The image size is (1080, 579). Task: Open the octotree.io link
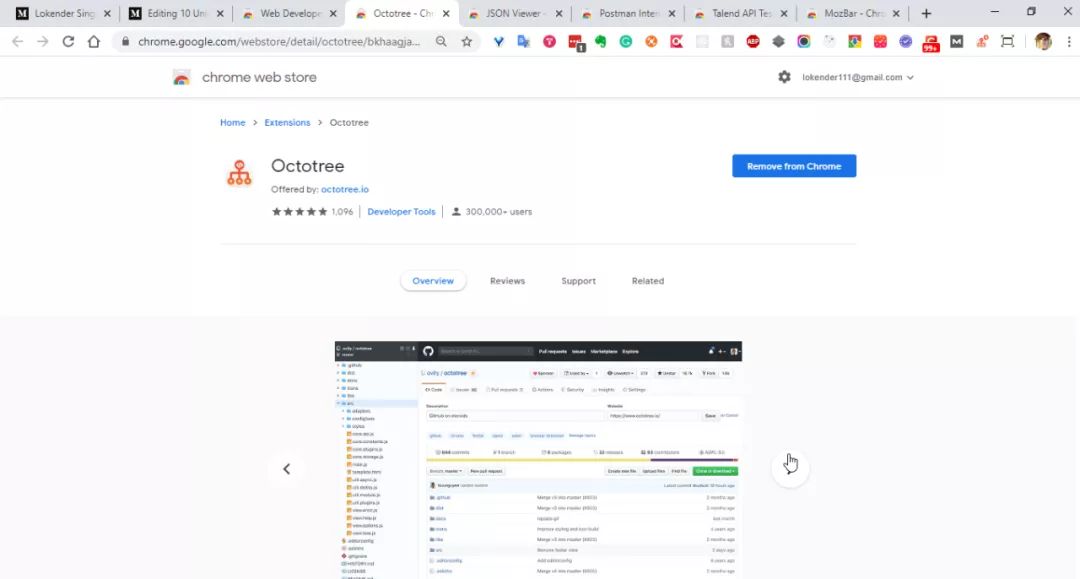pyautogui.click(x=344, y=189)
